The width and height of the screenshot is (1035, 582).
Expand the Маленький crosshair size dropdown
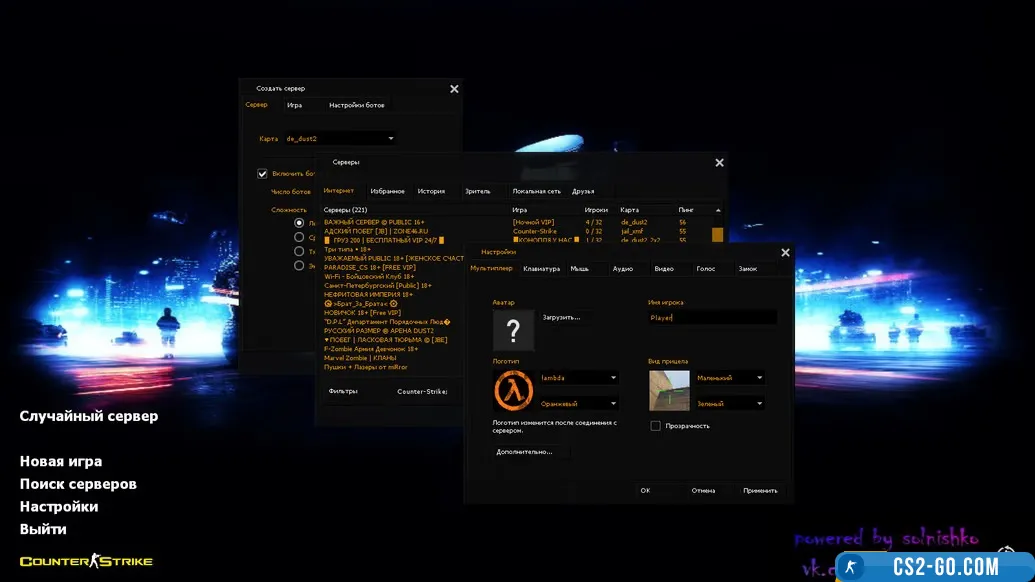760,378
